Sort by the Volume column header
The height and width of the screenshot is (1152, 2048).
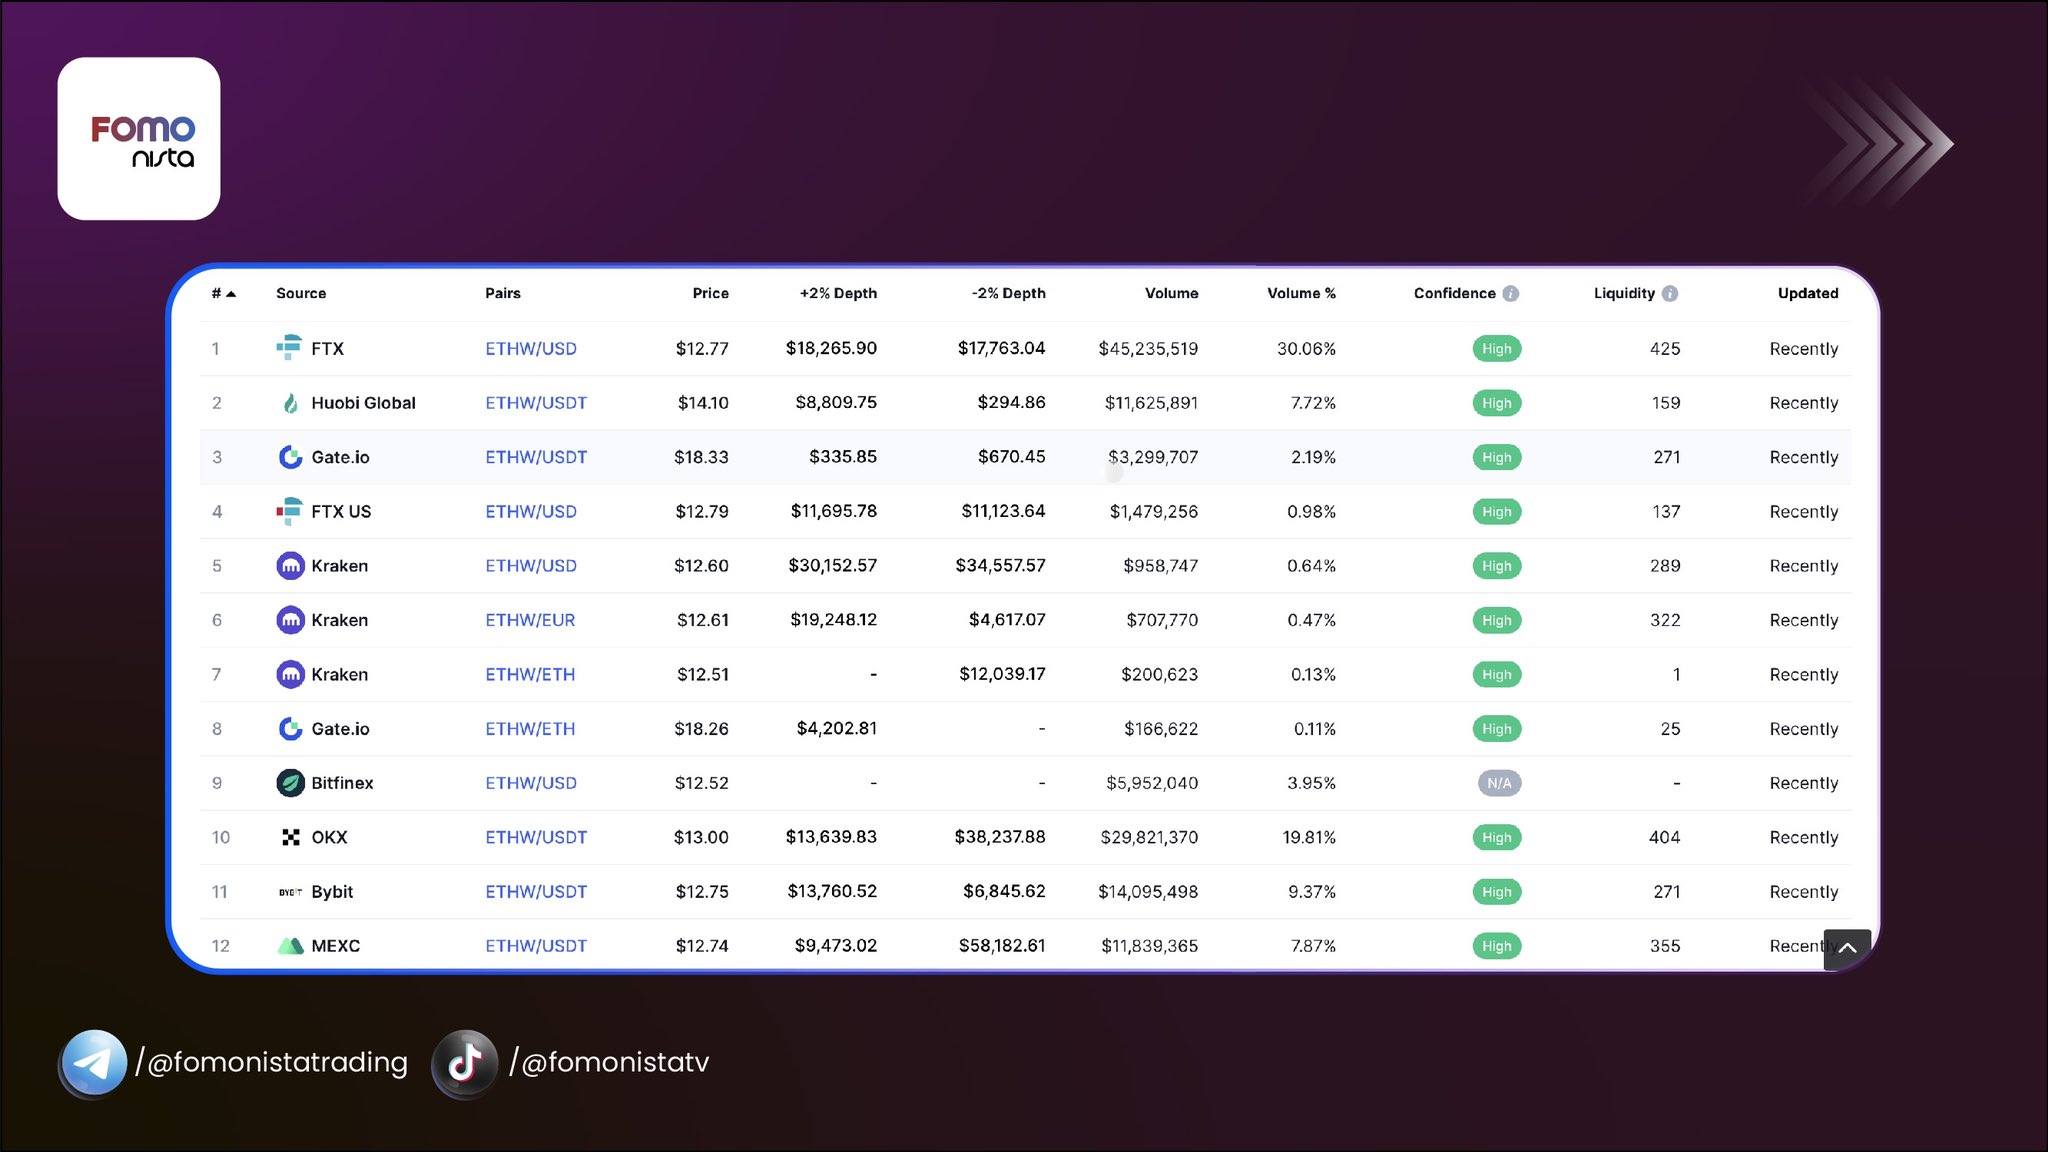click(x=1171, y=293)
